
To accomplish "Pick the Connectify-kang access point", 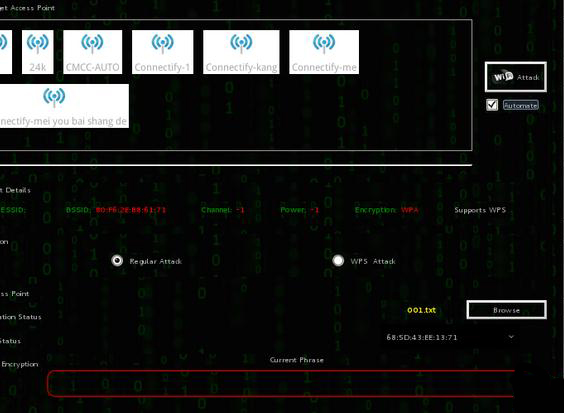I will tap(241, 52).
